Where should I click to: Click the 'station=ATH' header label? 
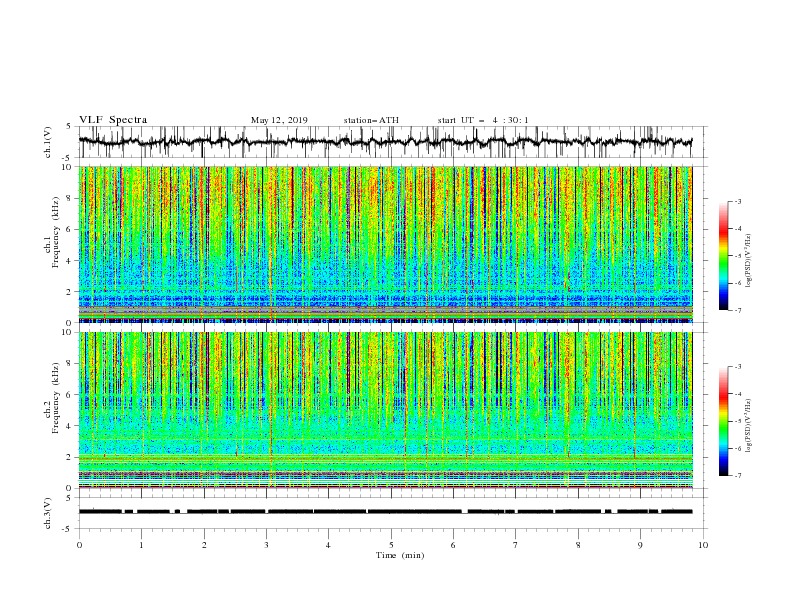pos(371,120)
